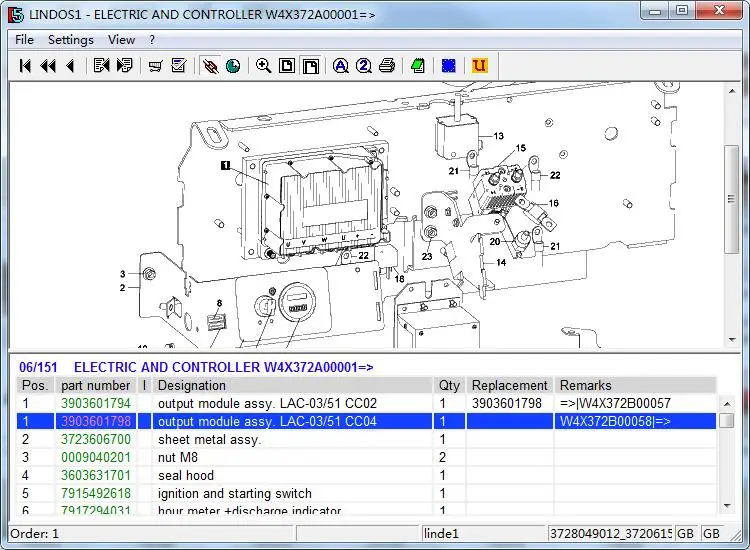The image size is (750, 550).
Task: Select 'seal hood' designation row
Action: point(186,475)
